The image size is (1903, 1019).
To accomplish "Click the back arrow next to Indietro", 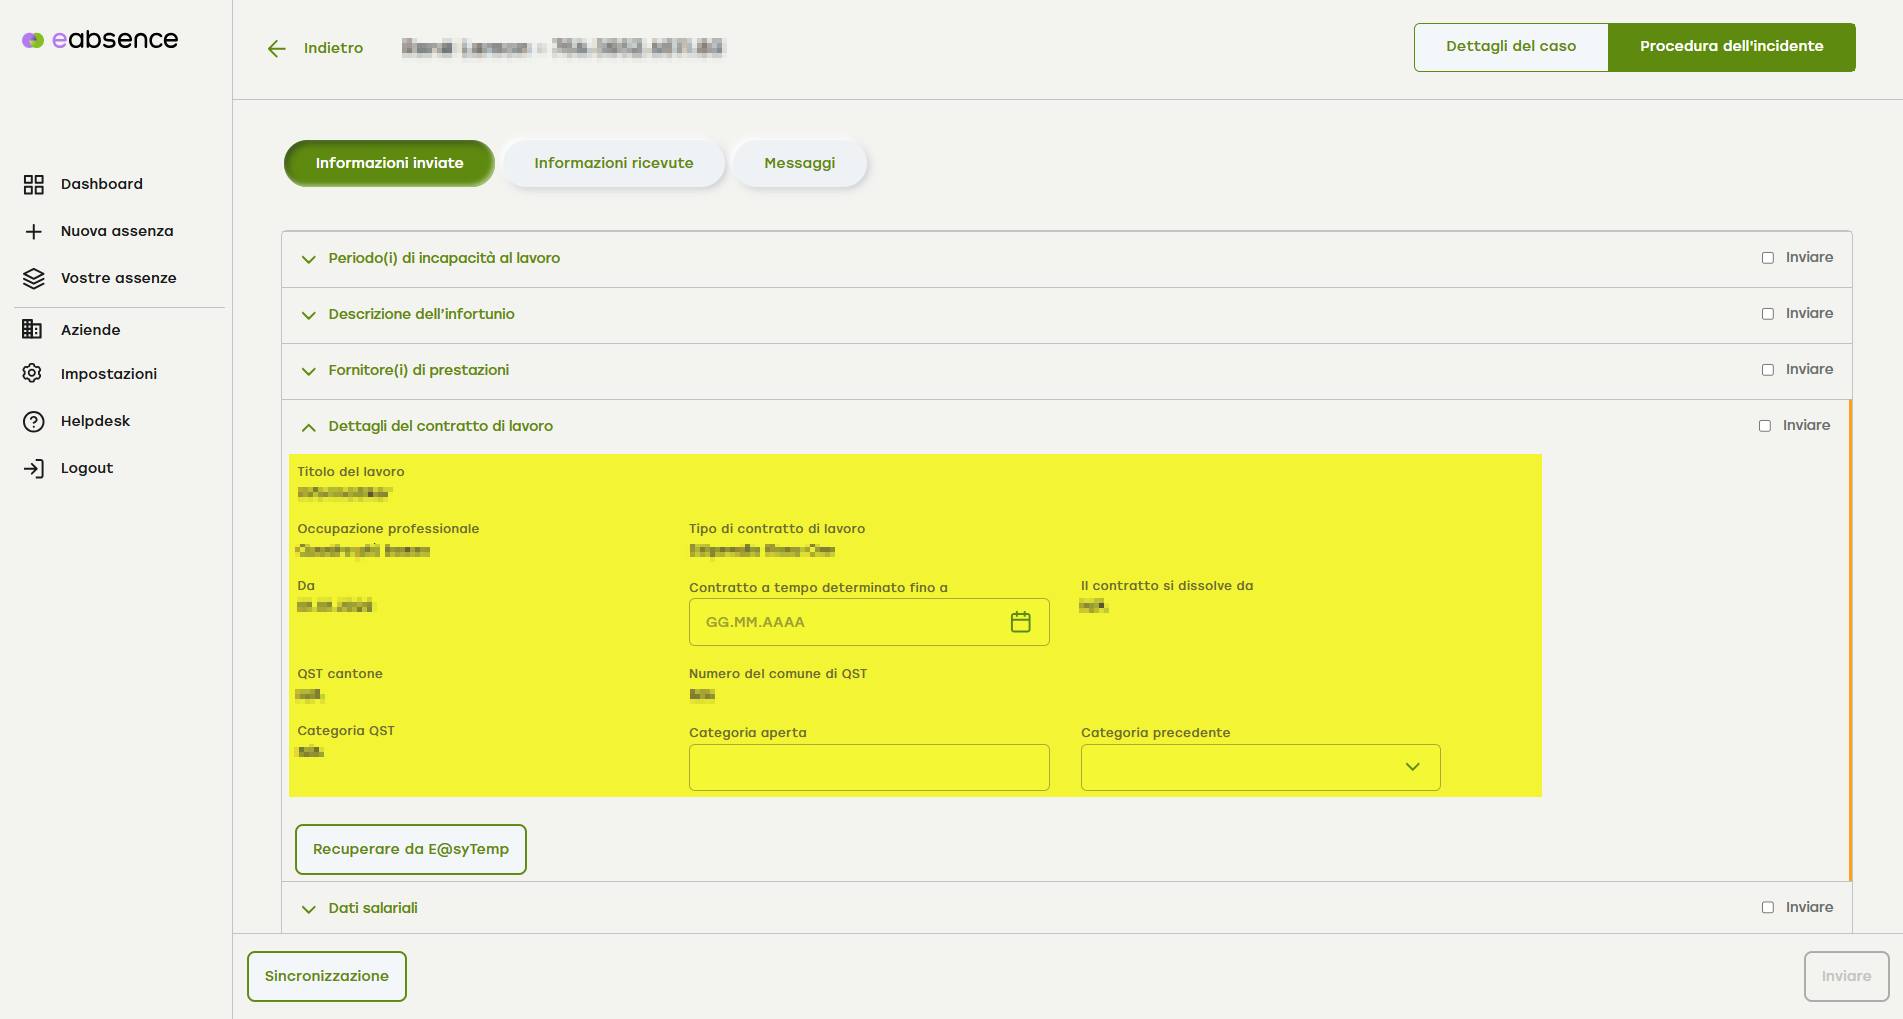I will coord(277,48).
